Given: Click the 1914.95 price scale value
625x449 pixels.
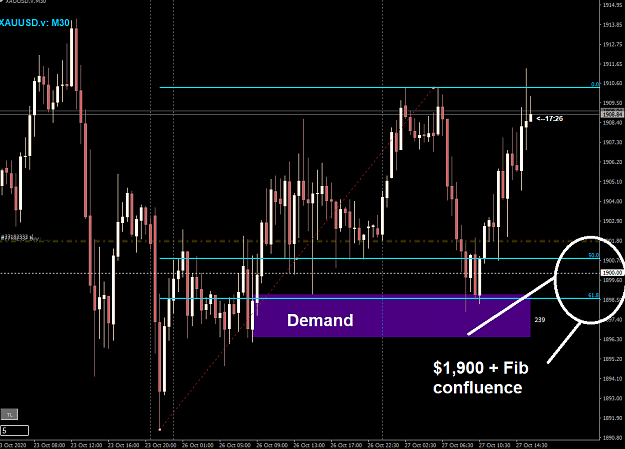Looking at the screenshot, I should (612, 5).
